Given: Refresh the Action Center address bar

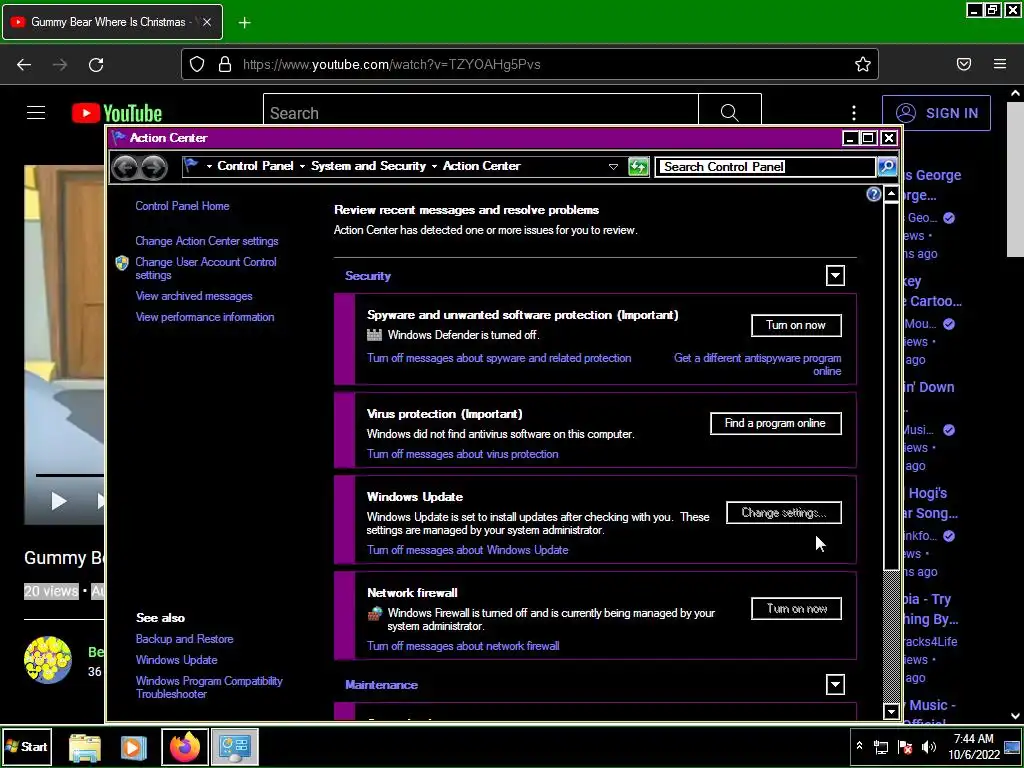Looking at the screenshot, I should [x=638, y=167].
